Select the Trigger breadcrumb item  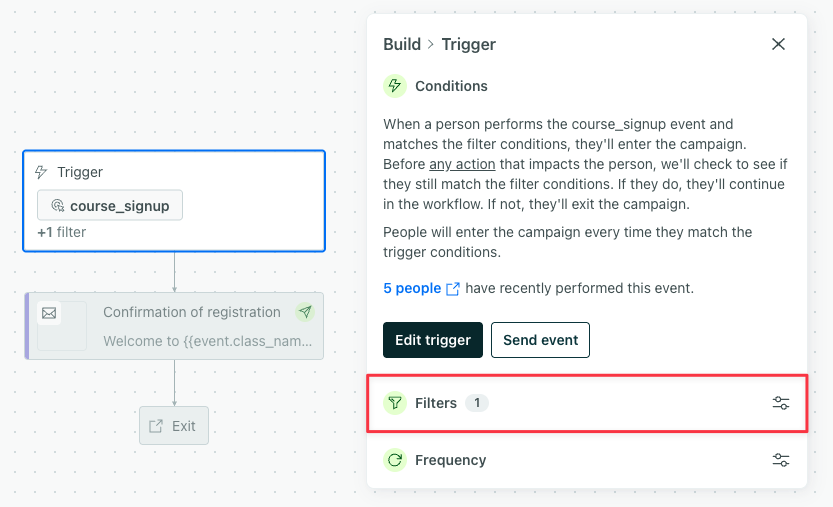click(x=468, y=44)
